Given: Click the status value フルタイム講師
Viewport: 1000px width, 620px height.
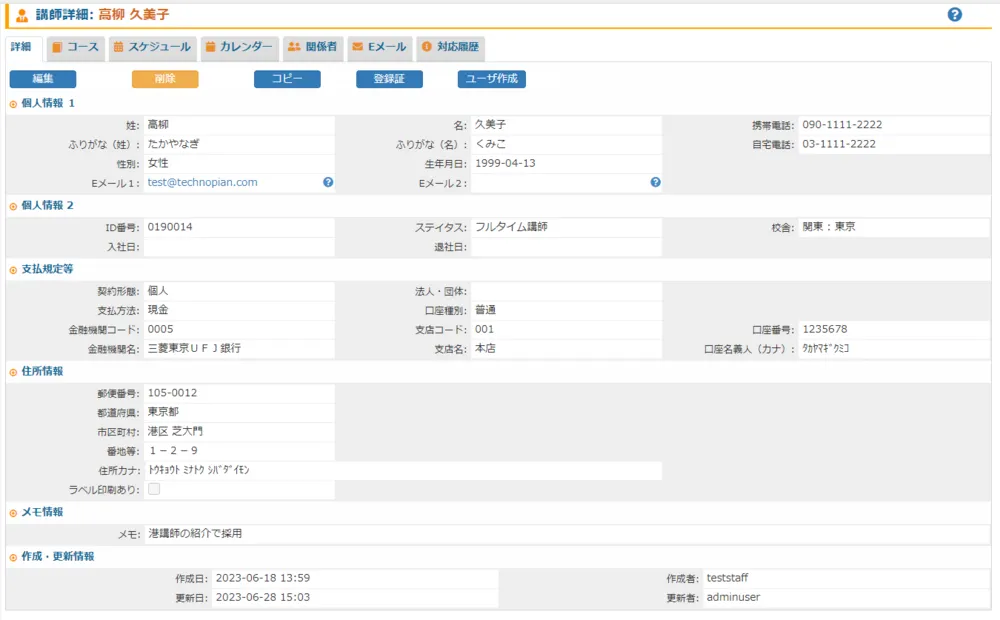Looking at the screenshot, I should click(x=511, y=227).
